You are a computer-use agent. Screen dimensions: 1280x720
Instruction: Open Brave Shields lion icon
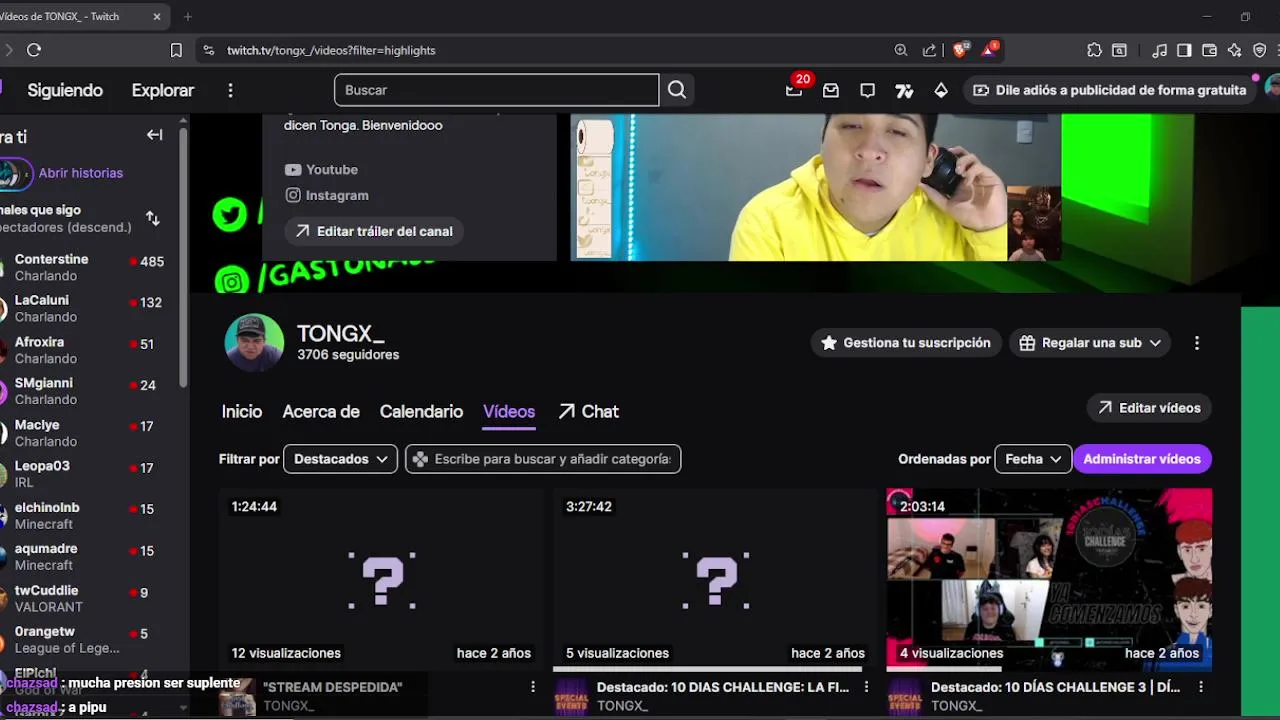pyautogui.click(x=961, y=50)
